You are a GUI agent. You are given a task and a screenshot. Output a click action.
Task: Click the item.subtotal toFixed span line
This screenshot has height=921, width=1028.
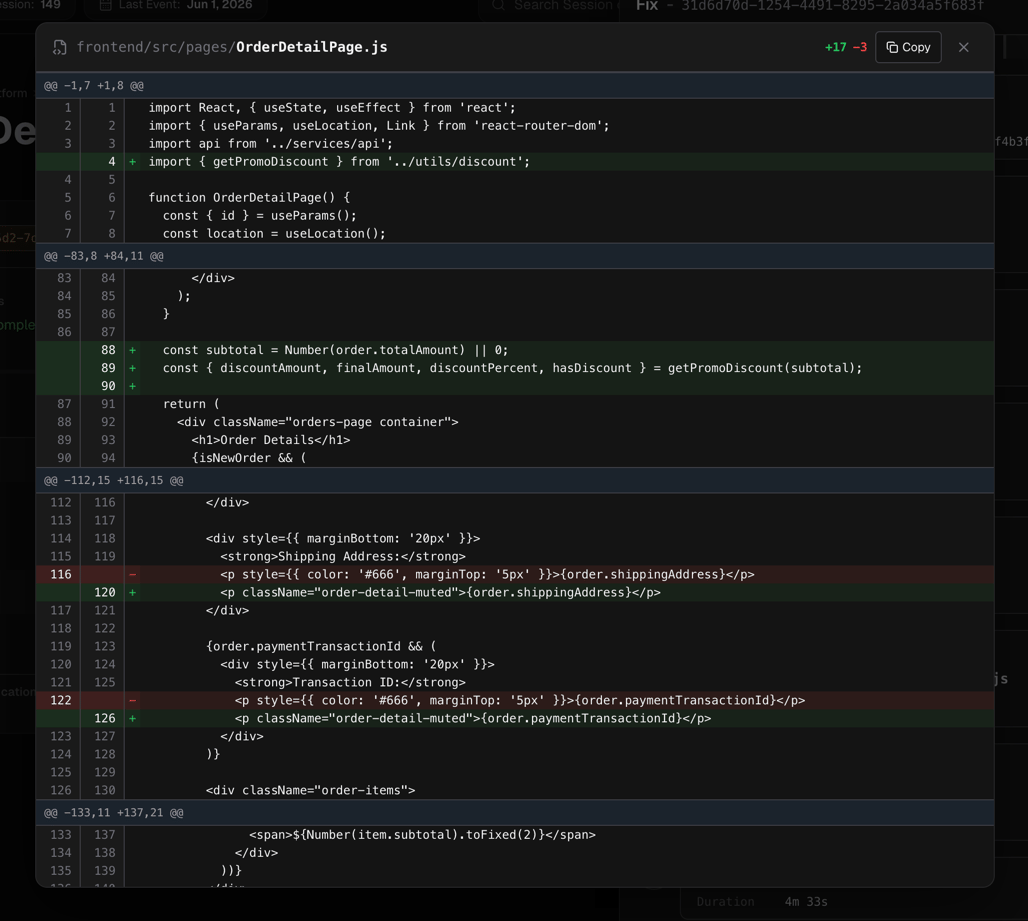tap(515, 835)
